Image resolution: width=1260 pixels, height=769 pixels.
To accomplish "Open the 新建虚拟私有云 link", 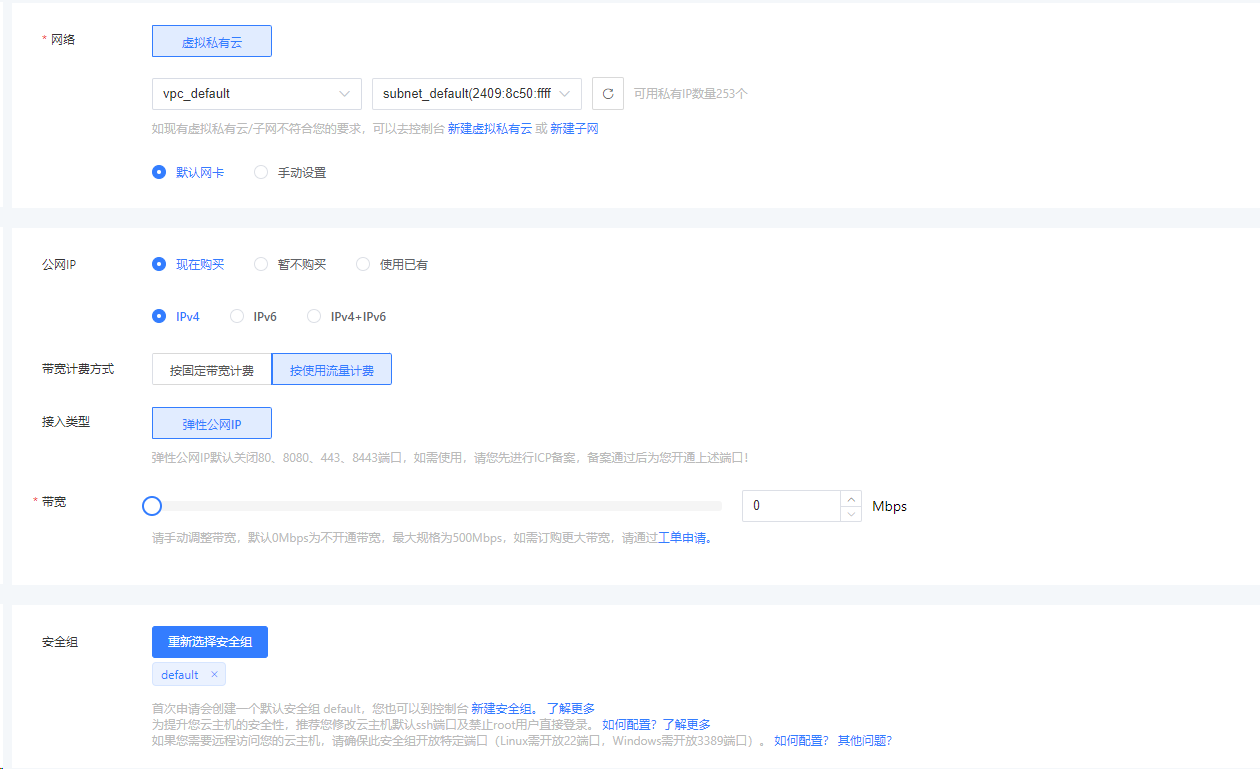I will coord(489,129).
